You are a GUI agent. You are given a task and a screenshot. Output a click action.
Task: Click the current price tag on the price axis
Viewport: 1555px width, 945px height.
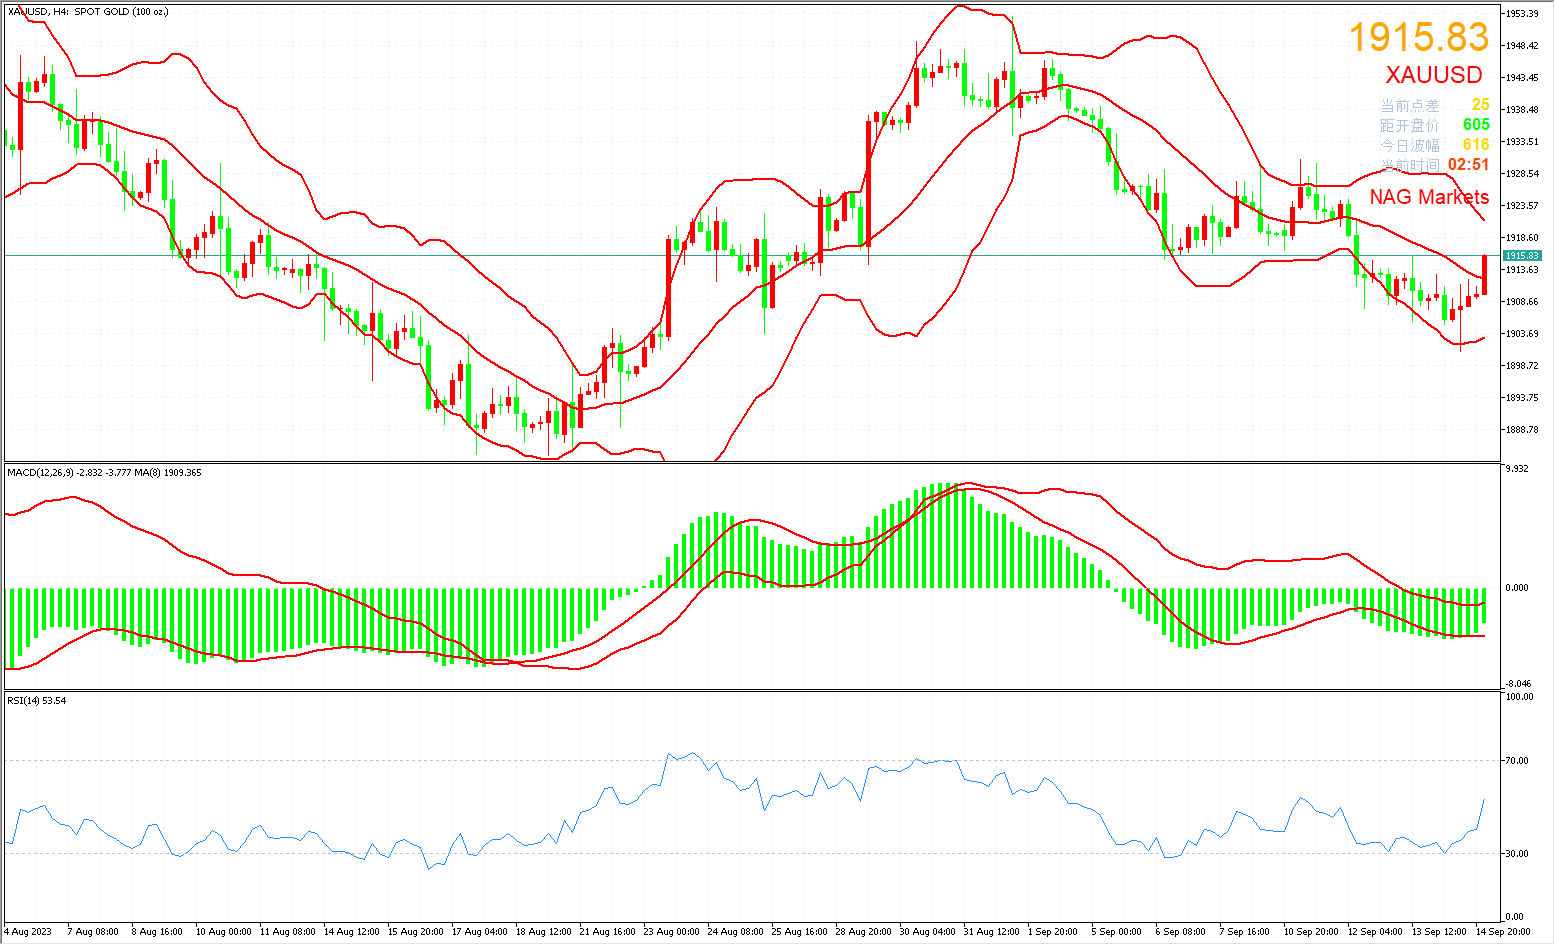[x=1522, y=256]
